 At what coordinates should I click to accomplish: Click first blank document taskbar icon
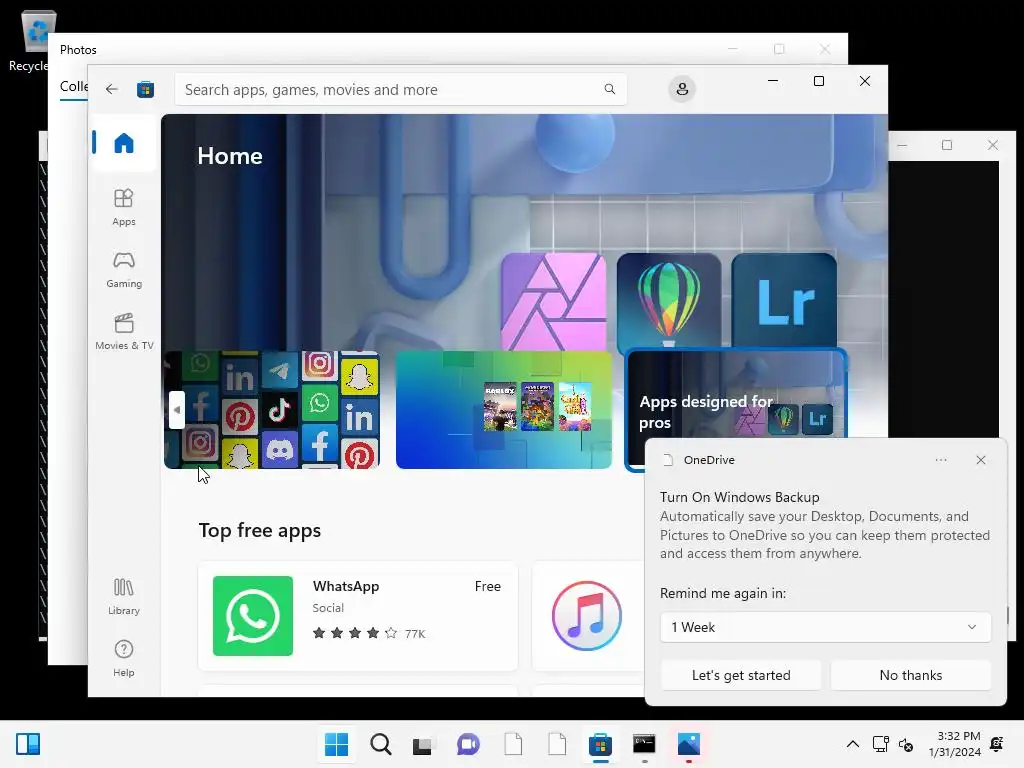pyautogui.click(x=513, y=744)
